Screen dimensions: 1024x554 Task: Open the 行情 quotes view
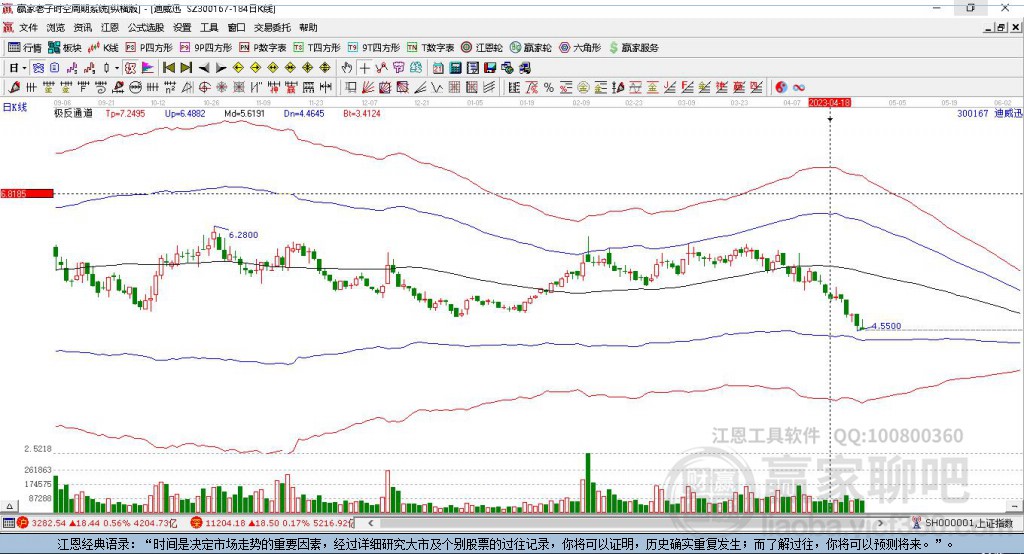[25, 48]
